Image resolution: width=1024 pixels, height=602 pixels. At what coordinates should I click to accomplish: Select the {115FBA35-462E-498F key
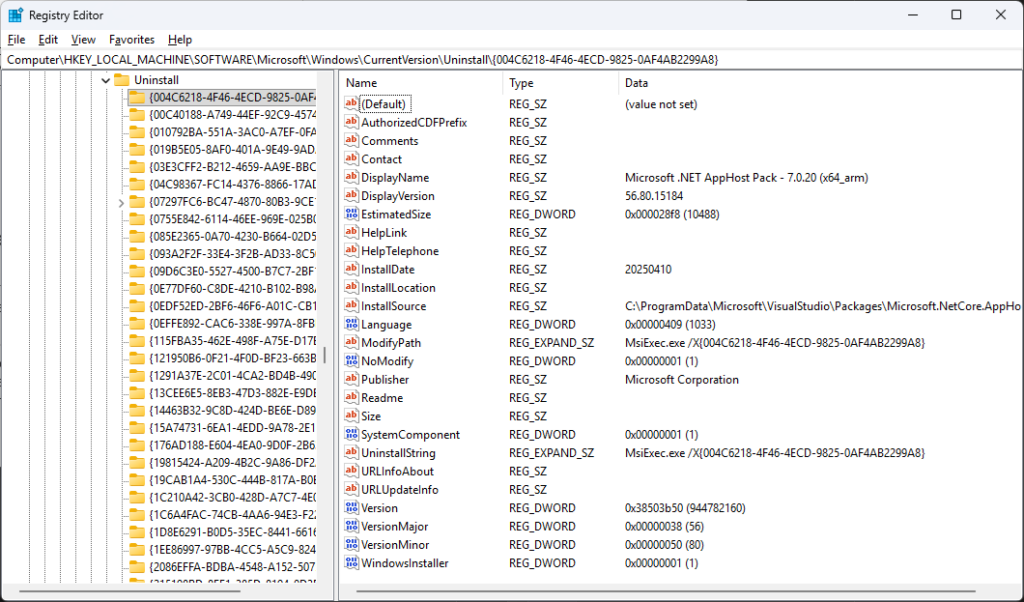click(x=232, y=340)
